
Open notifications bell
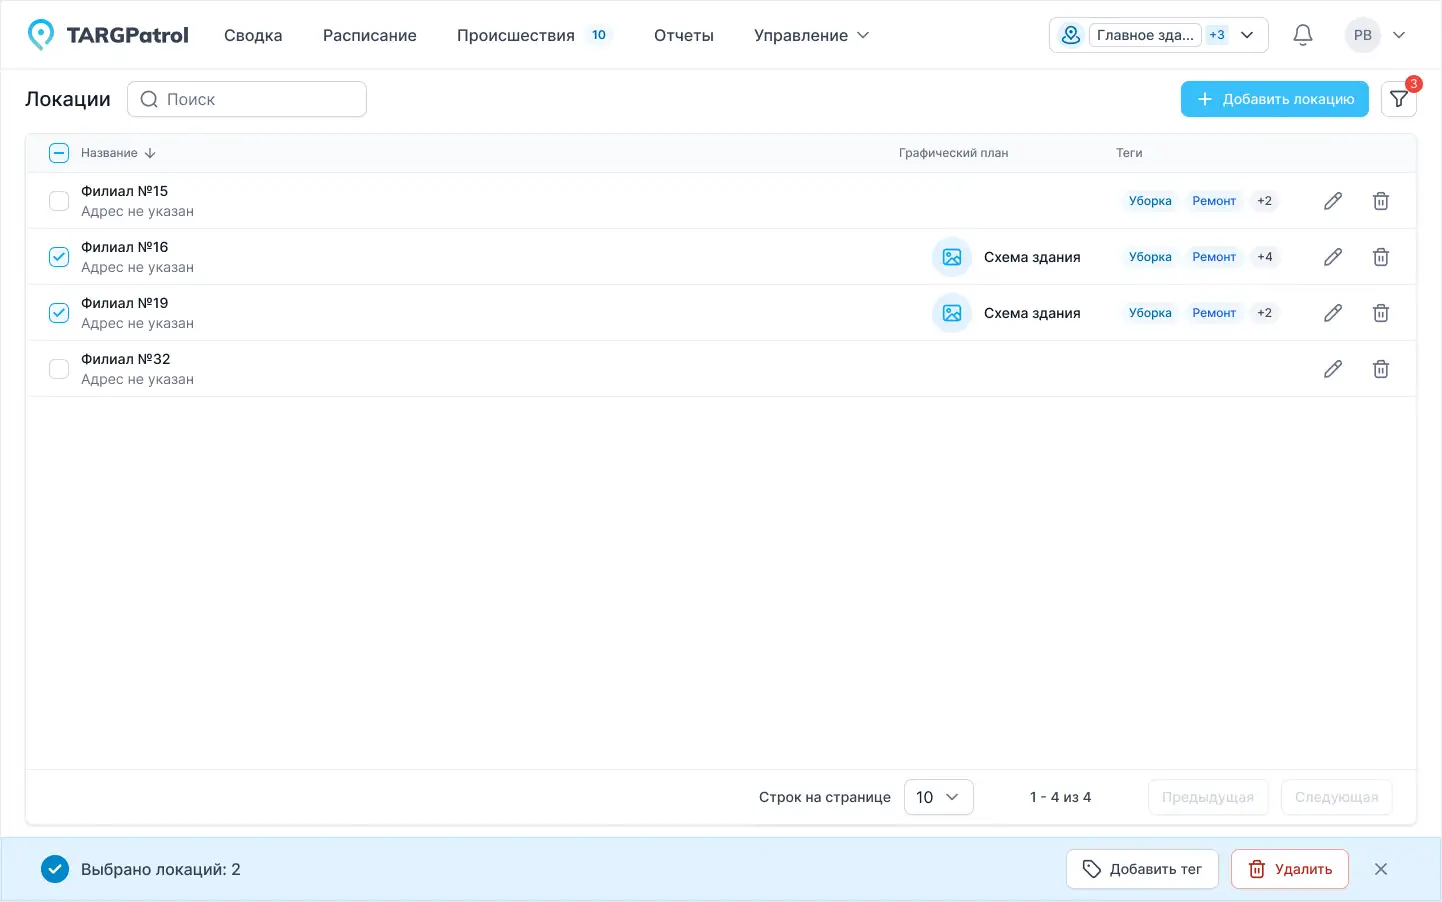(x=1302, y=35)
